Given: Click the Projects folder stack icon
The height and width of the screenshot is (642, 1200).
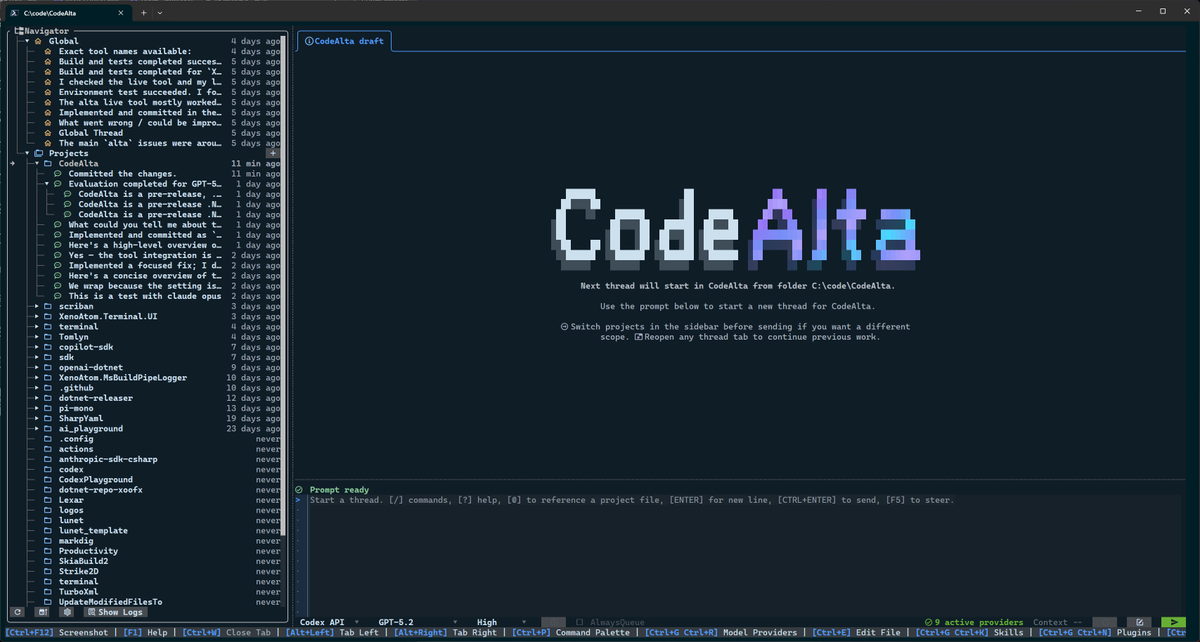Looking at the screenshot, I should (38, 153).
